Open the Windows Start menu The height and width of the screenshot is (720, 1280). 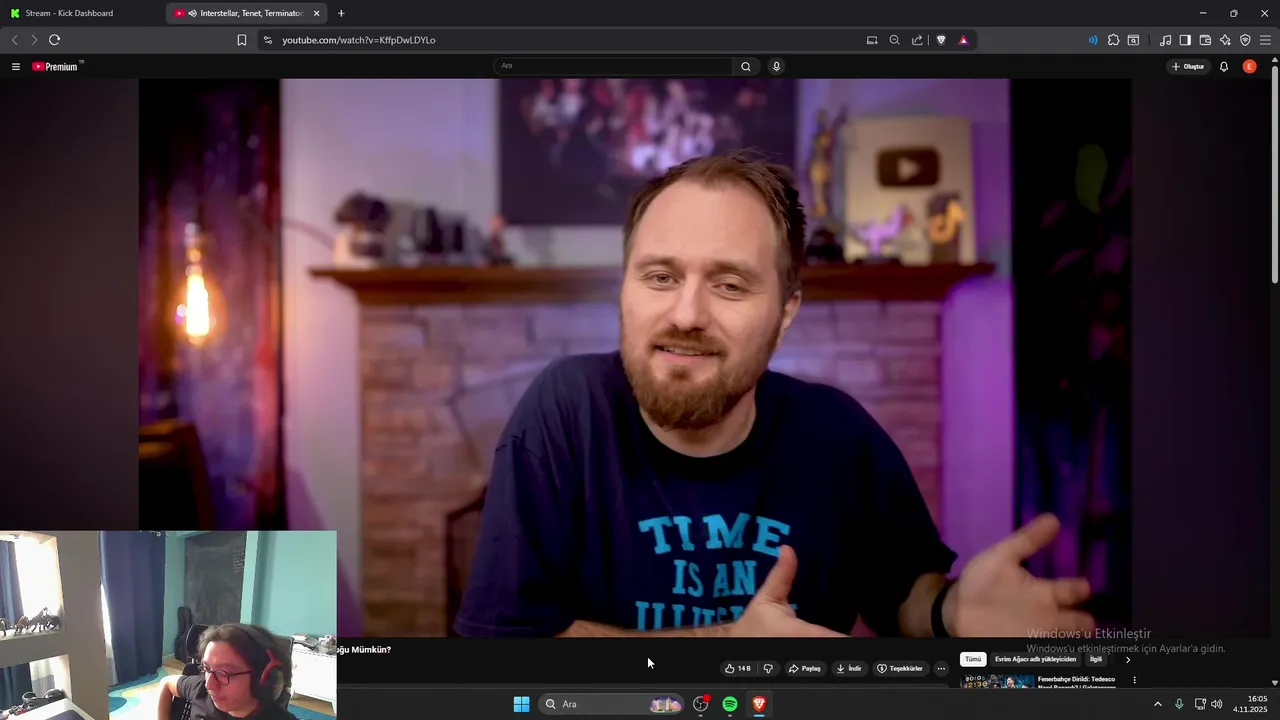pos(521,704)
